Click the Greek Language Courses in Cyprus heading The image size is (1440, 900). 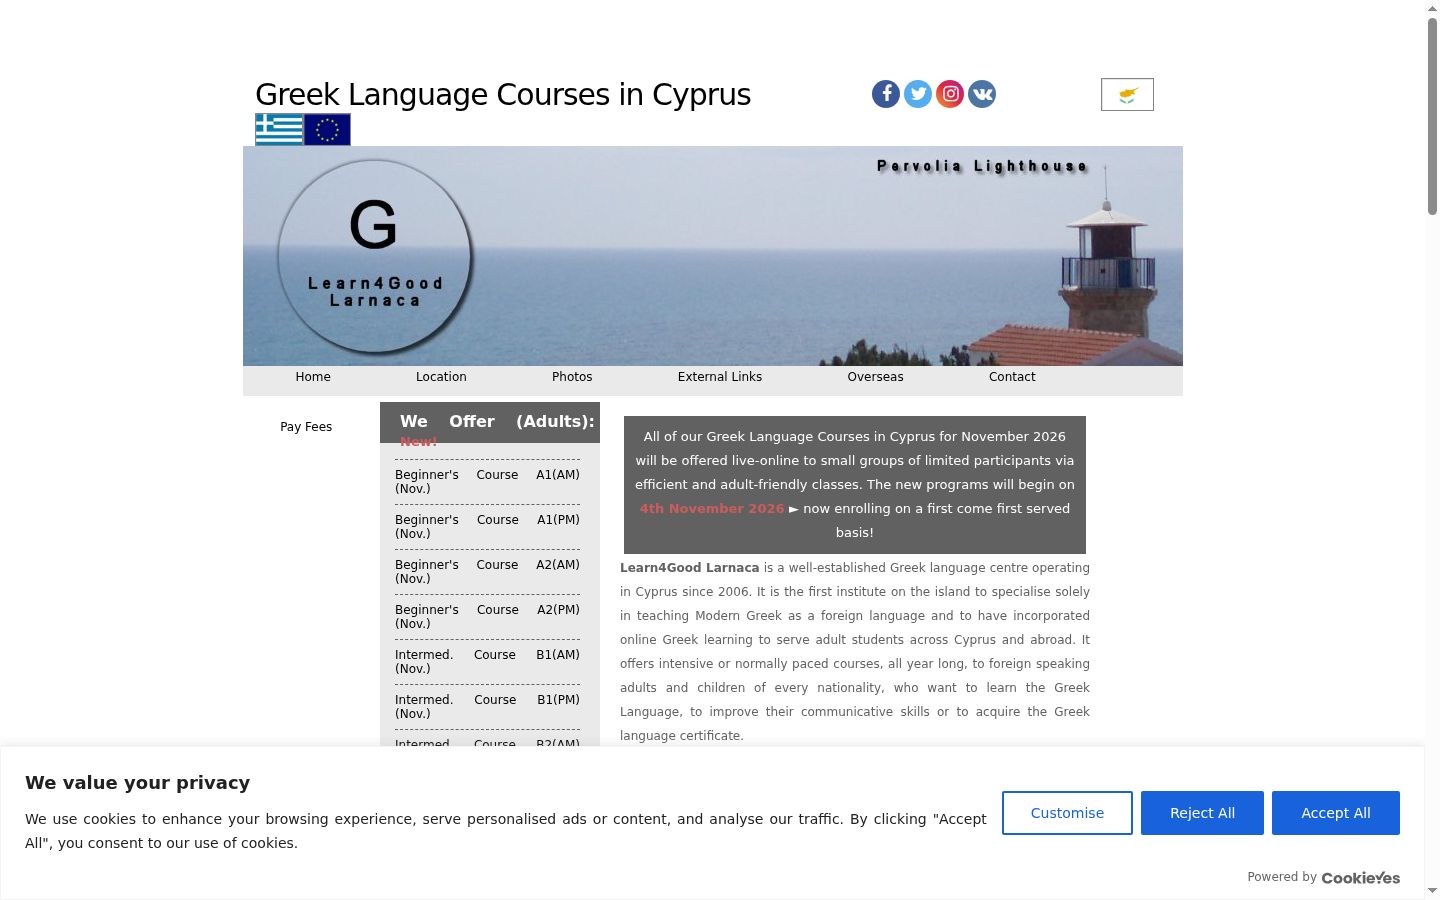(503, 94)
